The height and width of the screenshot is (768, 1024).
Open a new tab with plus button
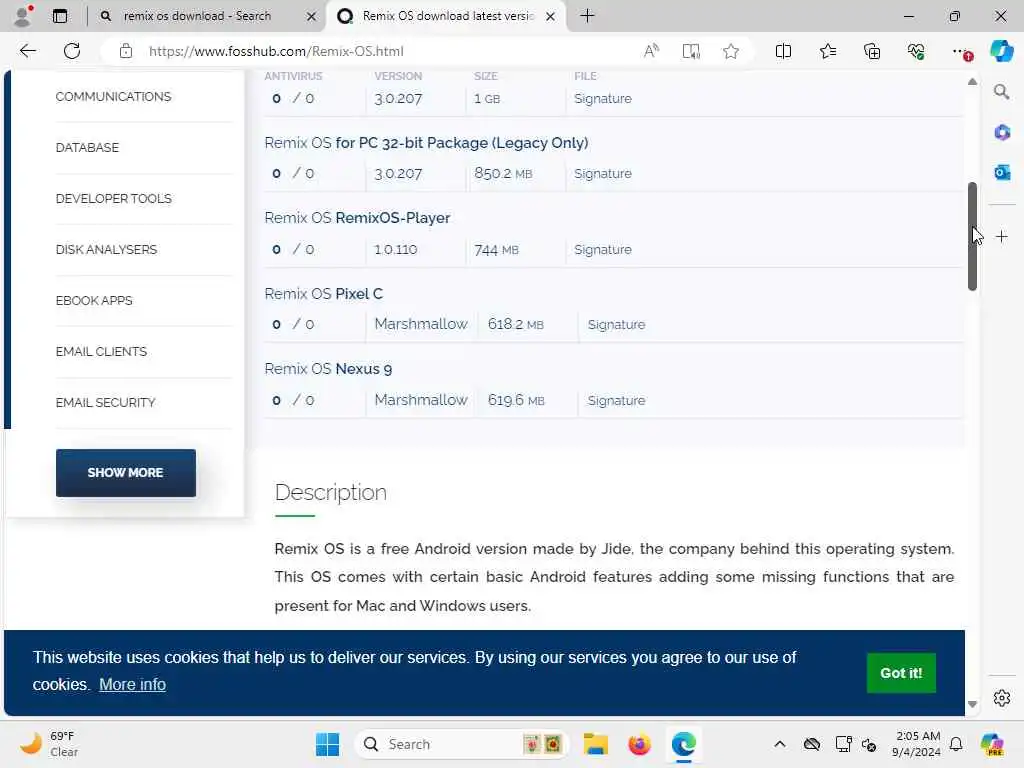click(x=587, y=16)
